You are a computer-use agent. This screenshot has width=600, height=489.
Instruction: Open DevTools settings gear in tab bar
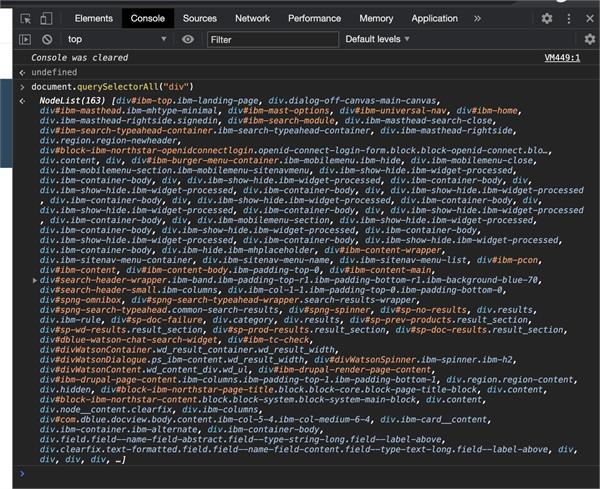point(547,18)
